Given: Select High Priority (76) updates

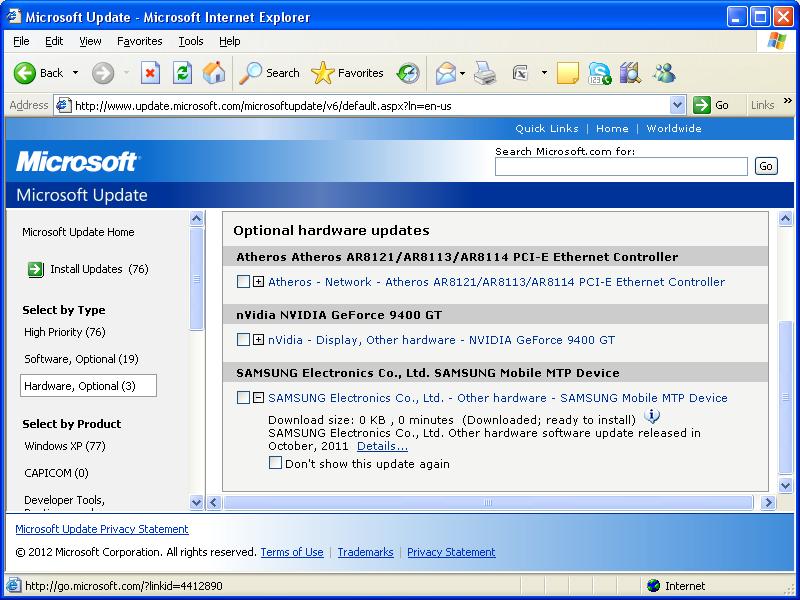Looking at the screenshot, I should (65, 332).
